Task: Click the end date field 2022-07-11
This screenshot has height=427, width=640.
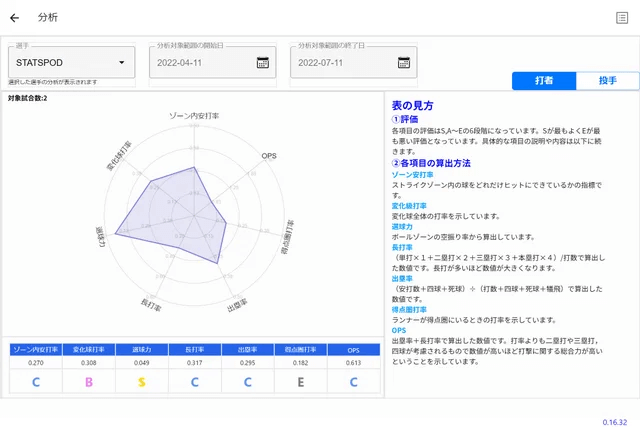Action: click(340, 62)
